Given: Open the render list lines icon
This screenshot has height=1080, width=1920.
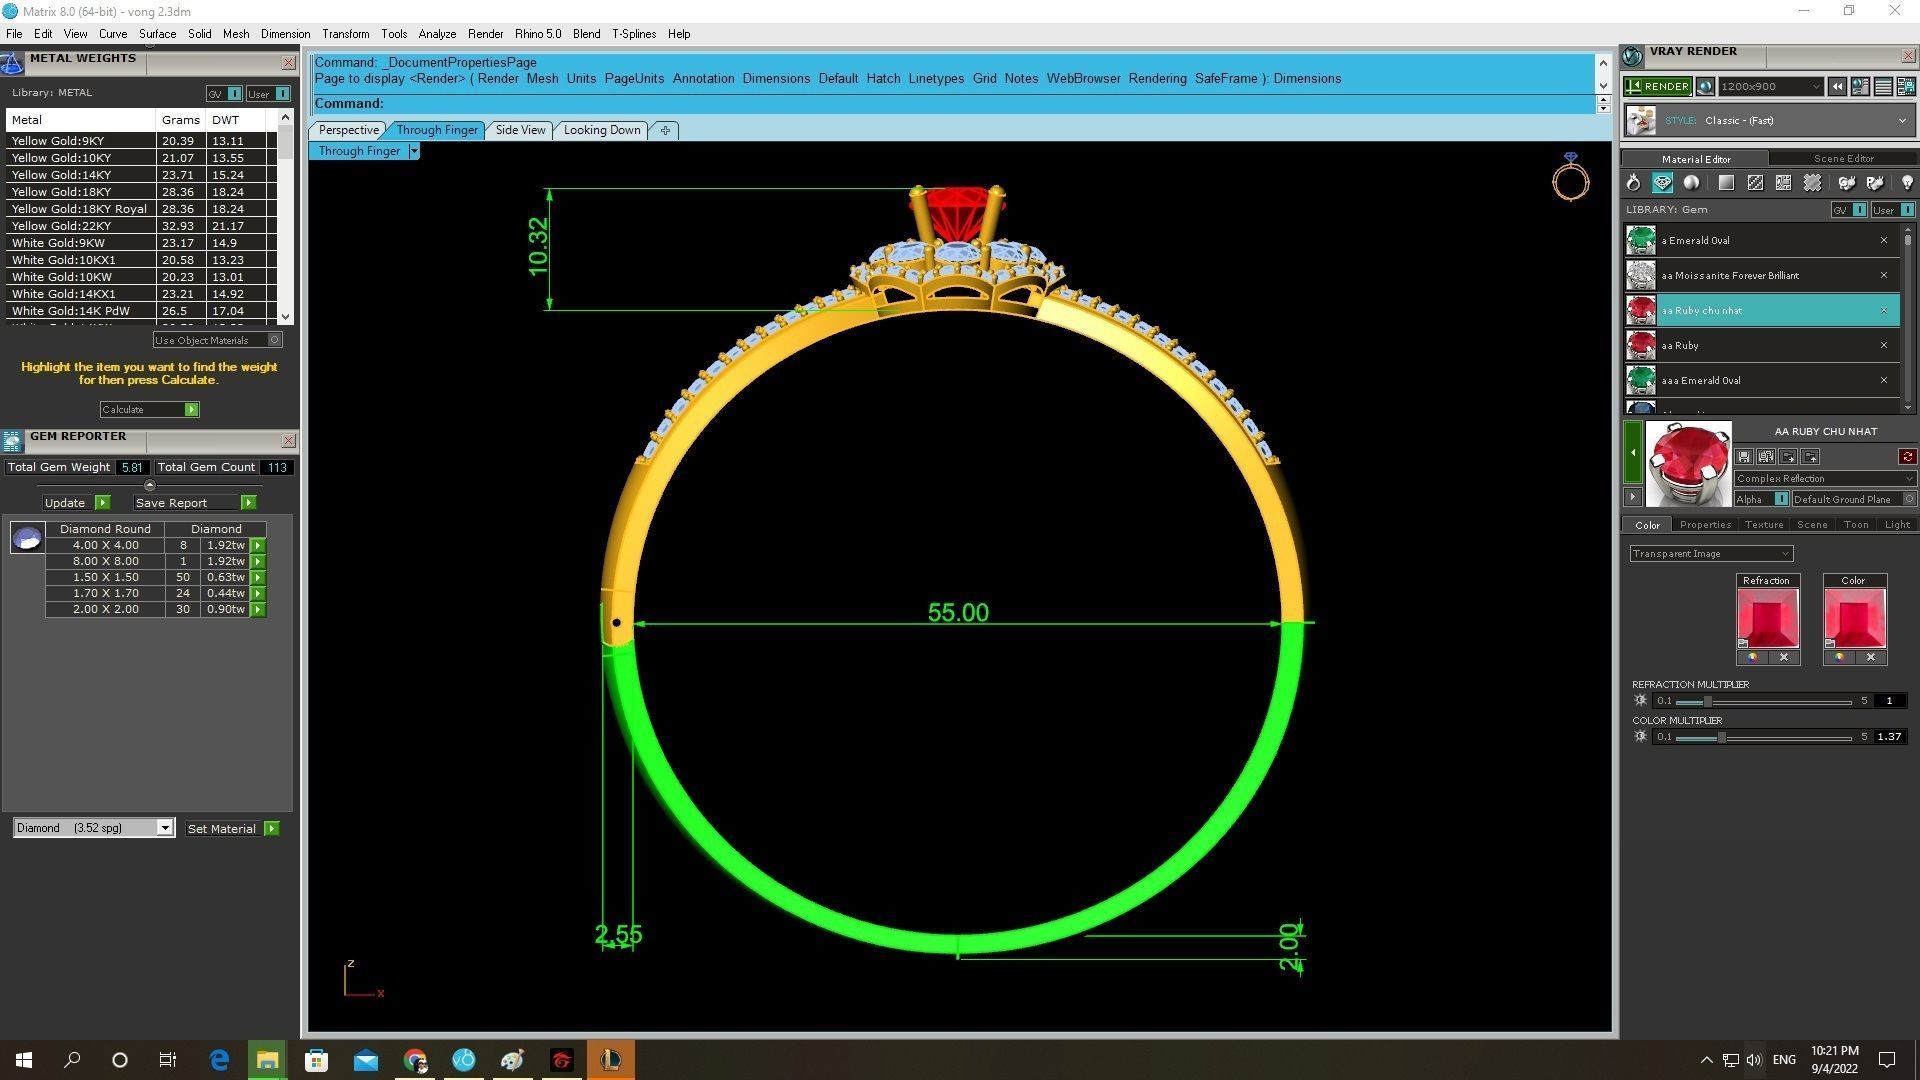Looking at the screenshot, I should (1883, 87).
